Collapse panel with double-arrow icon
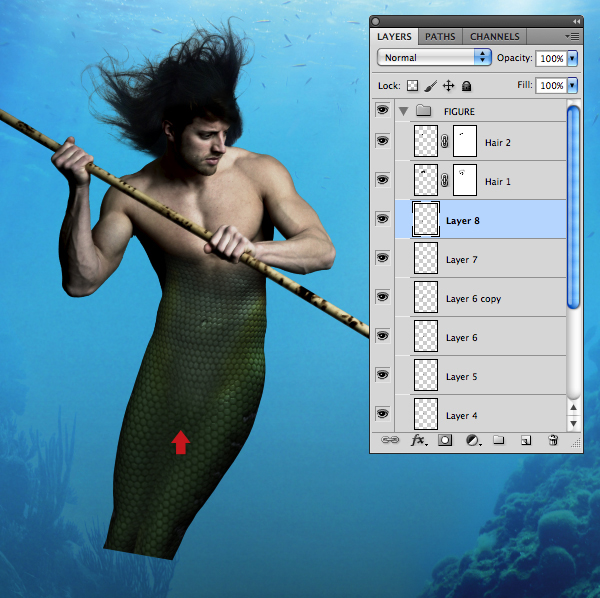This screenshot has height=598, width=600. click(576, 22)
